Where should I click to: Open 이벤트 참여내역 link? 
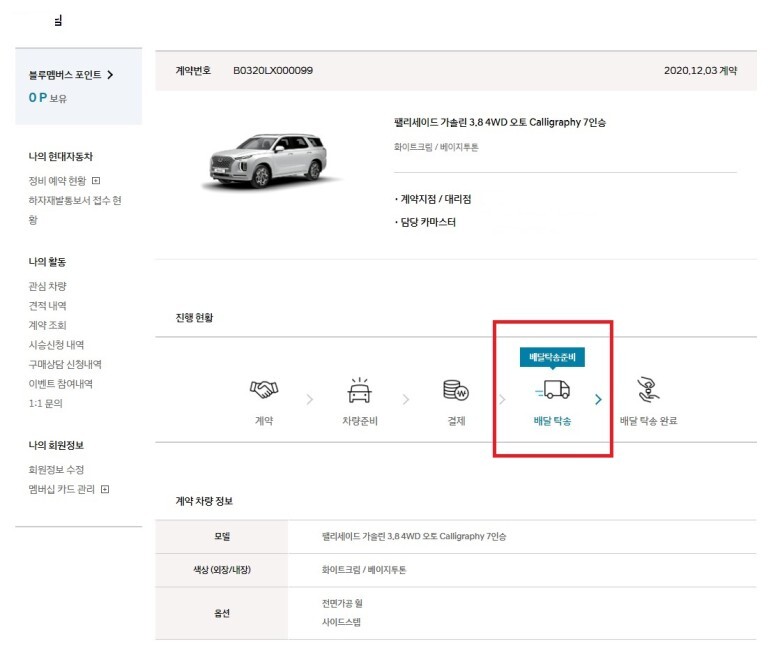point(61,384)
